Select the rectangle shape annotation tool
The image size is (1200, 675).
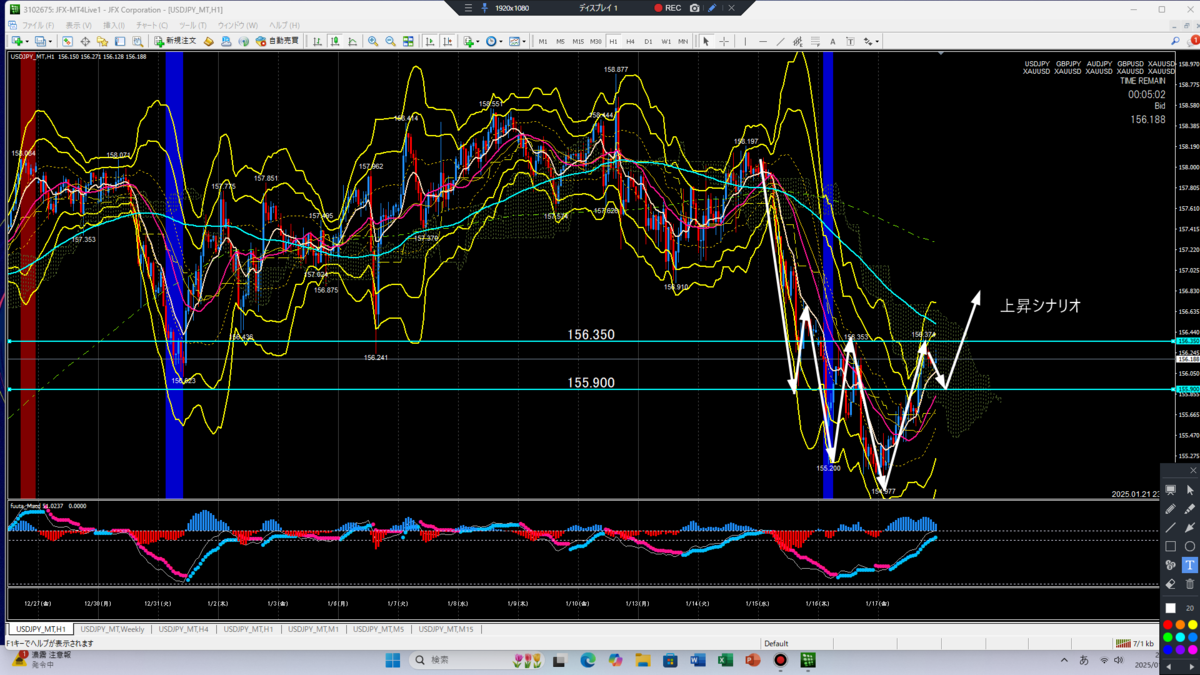pyautogui.click(x=1170, y=546)
